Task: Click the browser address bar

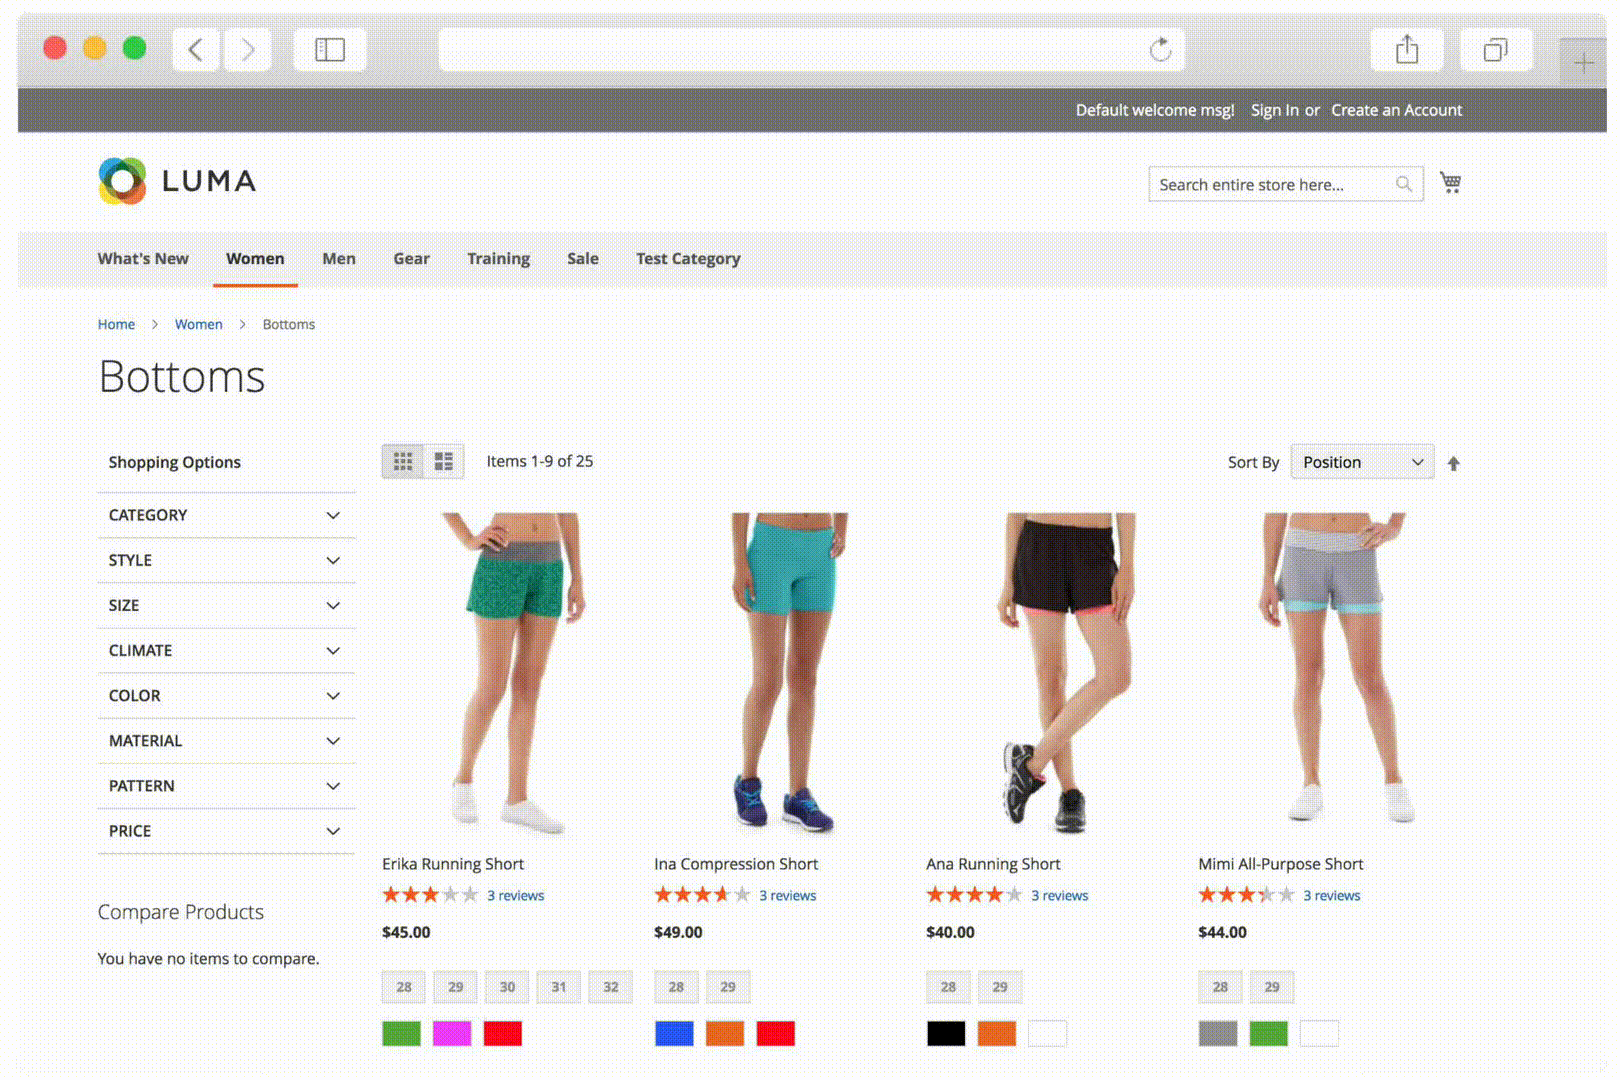Action: [x=812, y=49]
